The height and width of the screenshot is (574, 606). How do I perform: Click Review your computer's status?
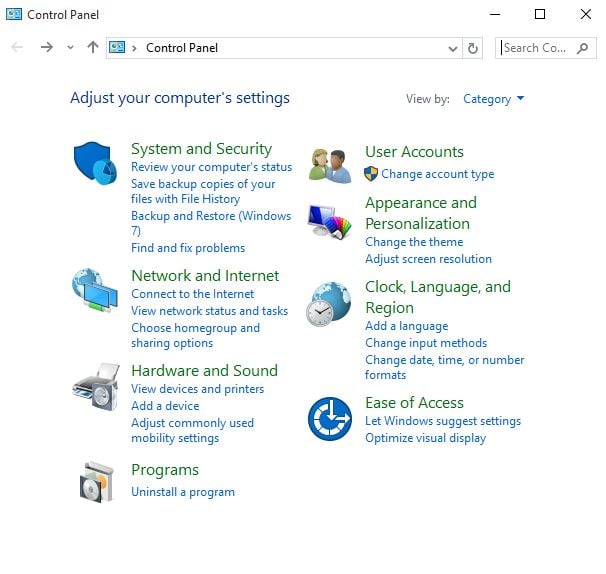point(211,167)
